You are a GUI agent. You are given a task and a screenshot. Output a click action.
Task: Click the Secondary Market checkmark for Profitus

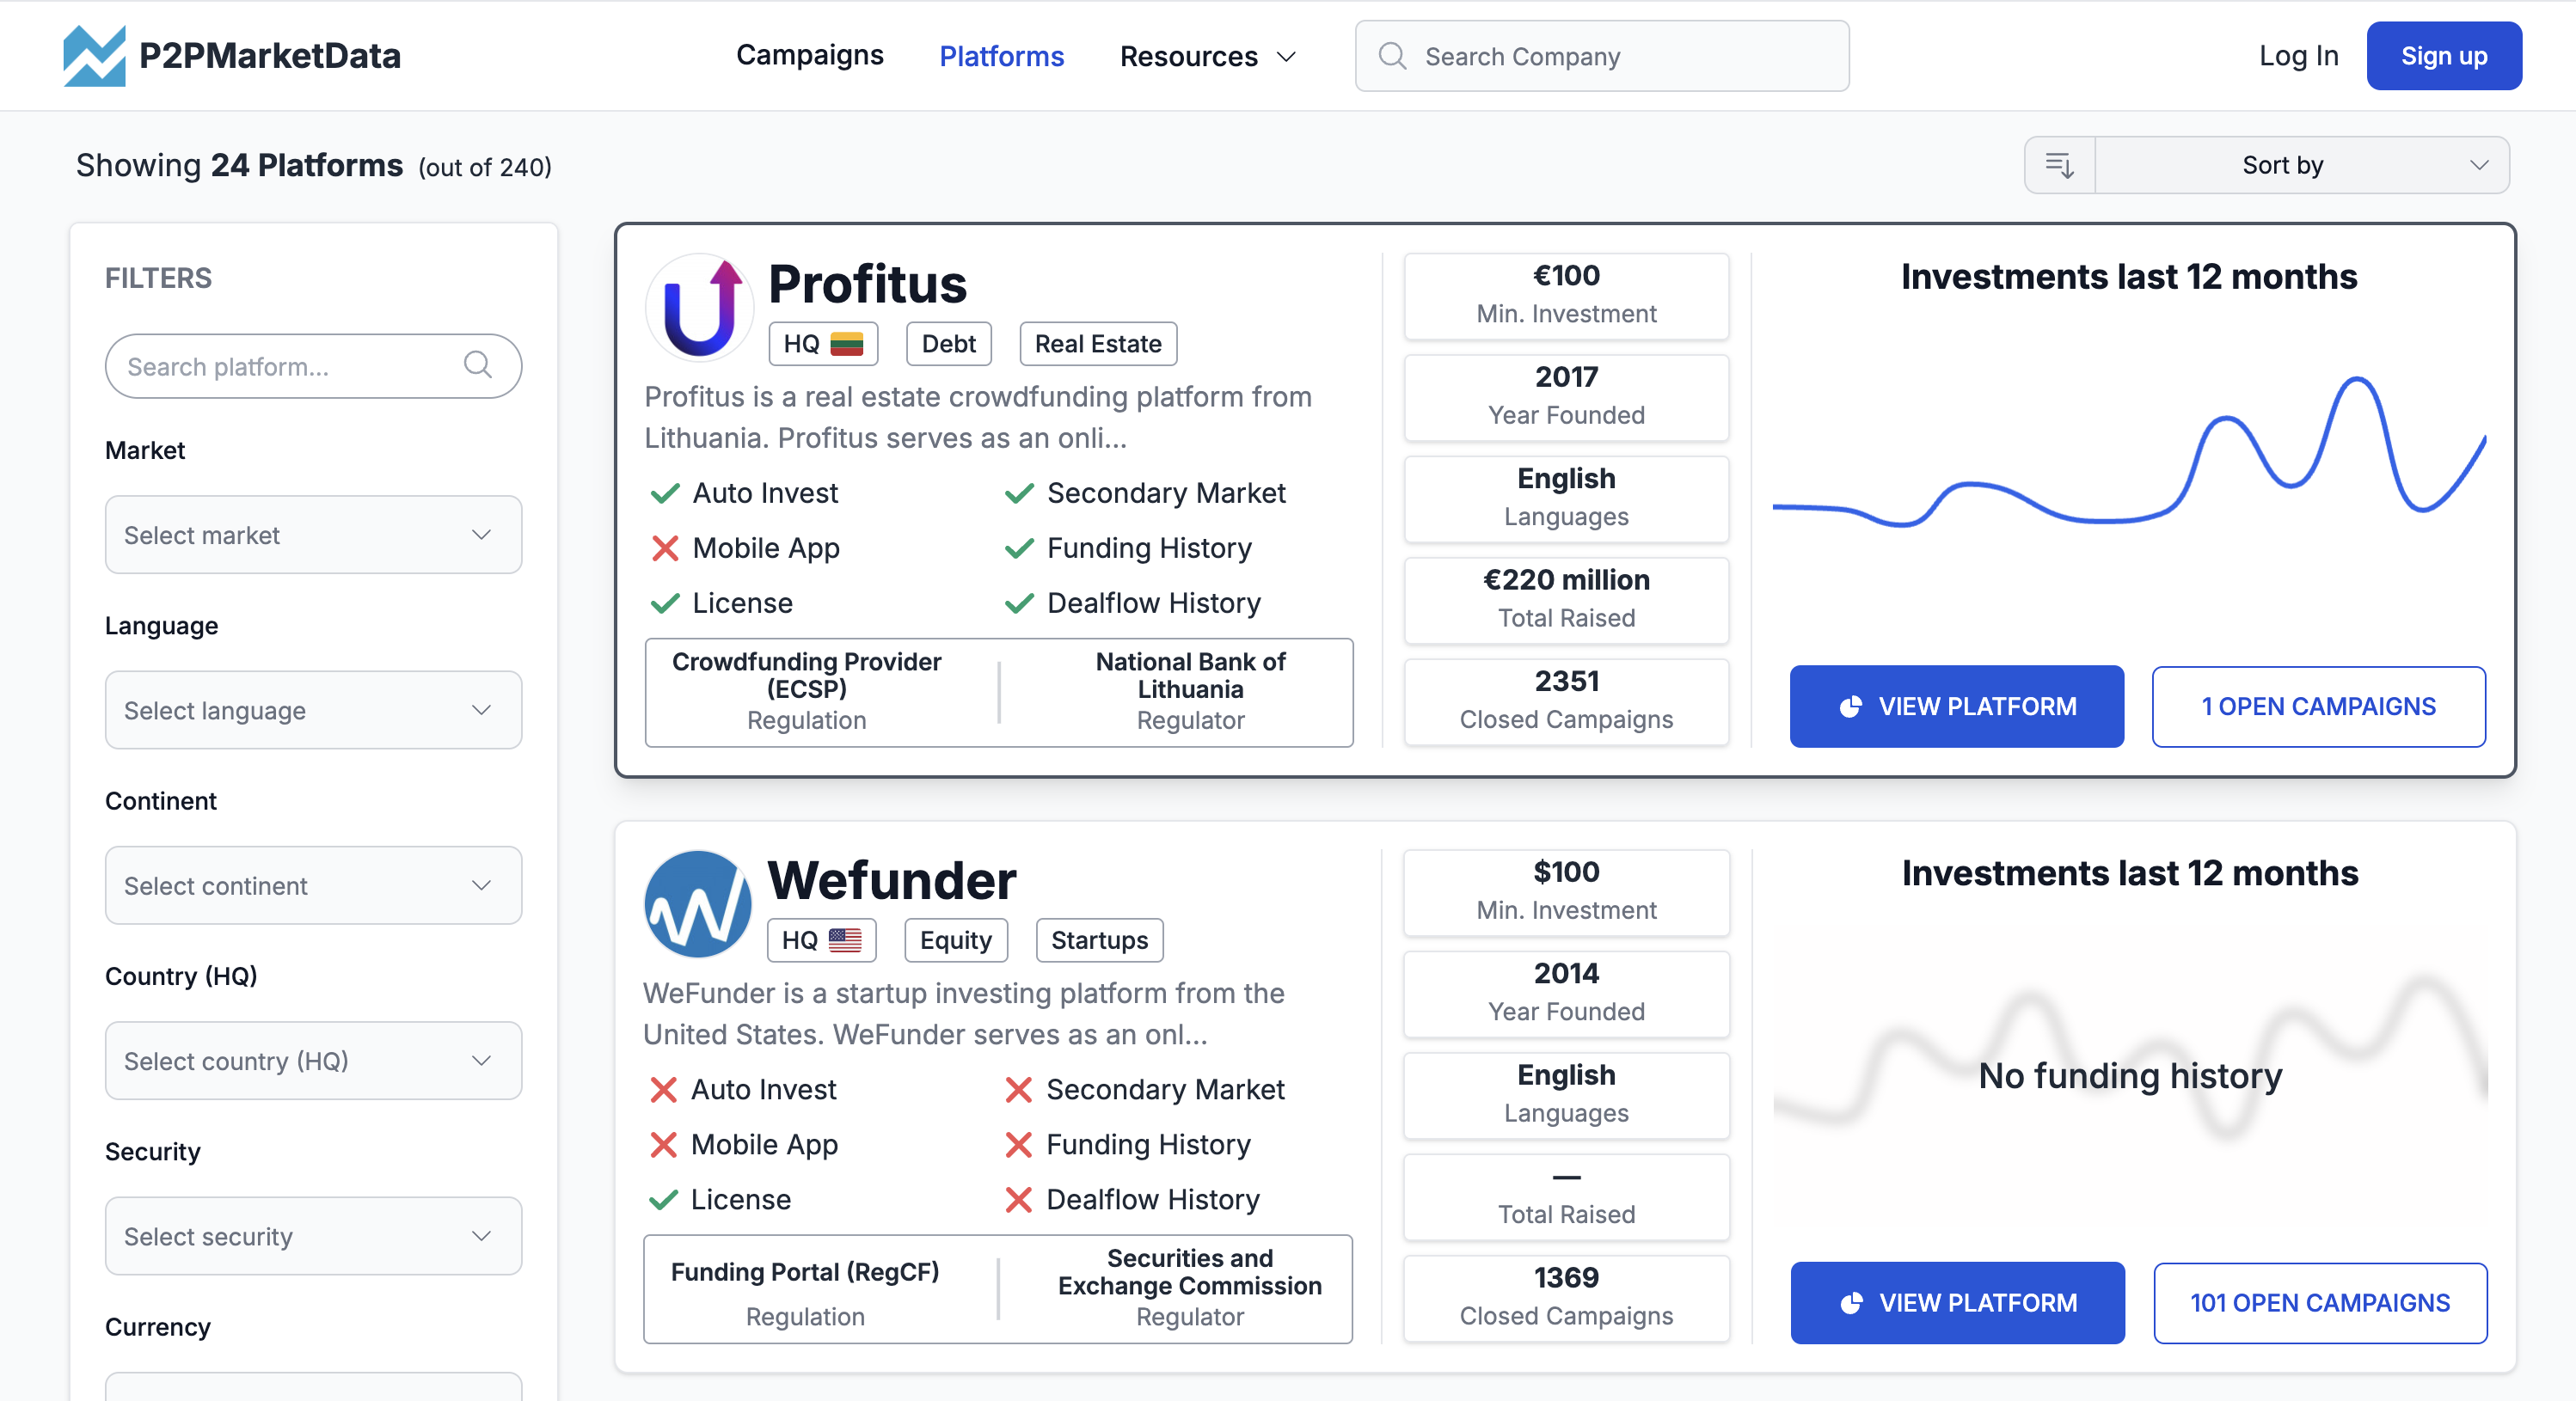coord(1020,493)
